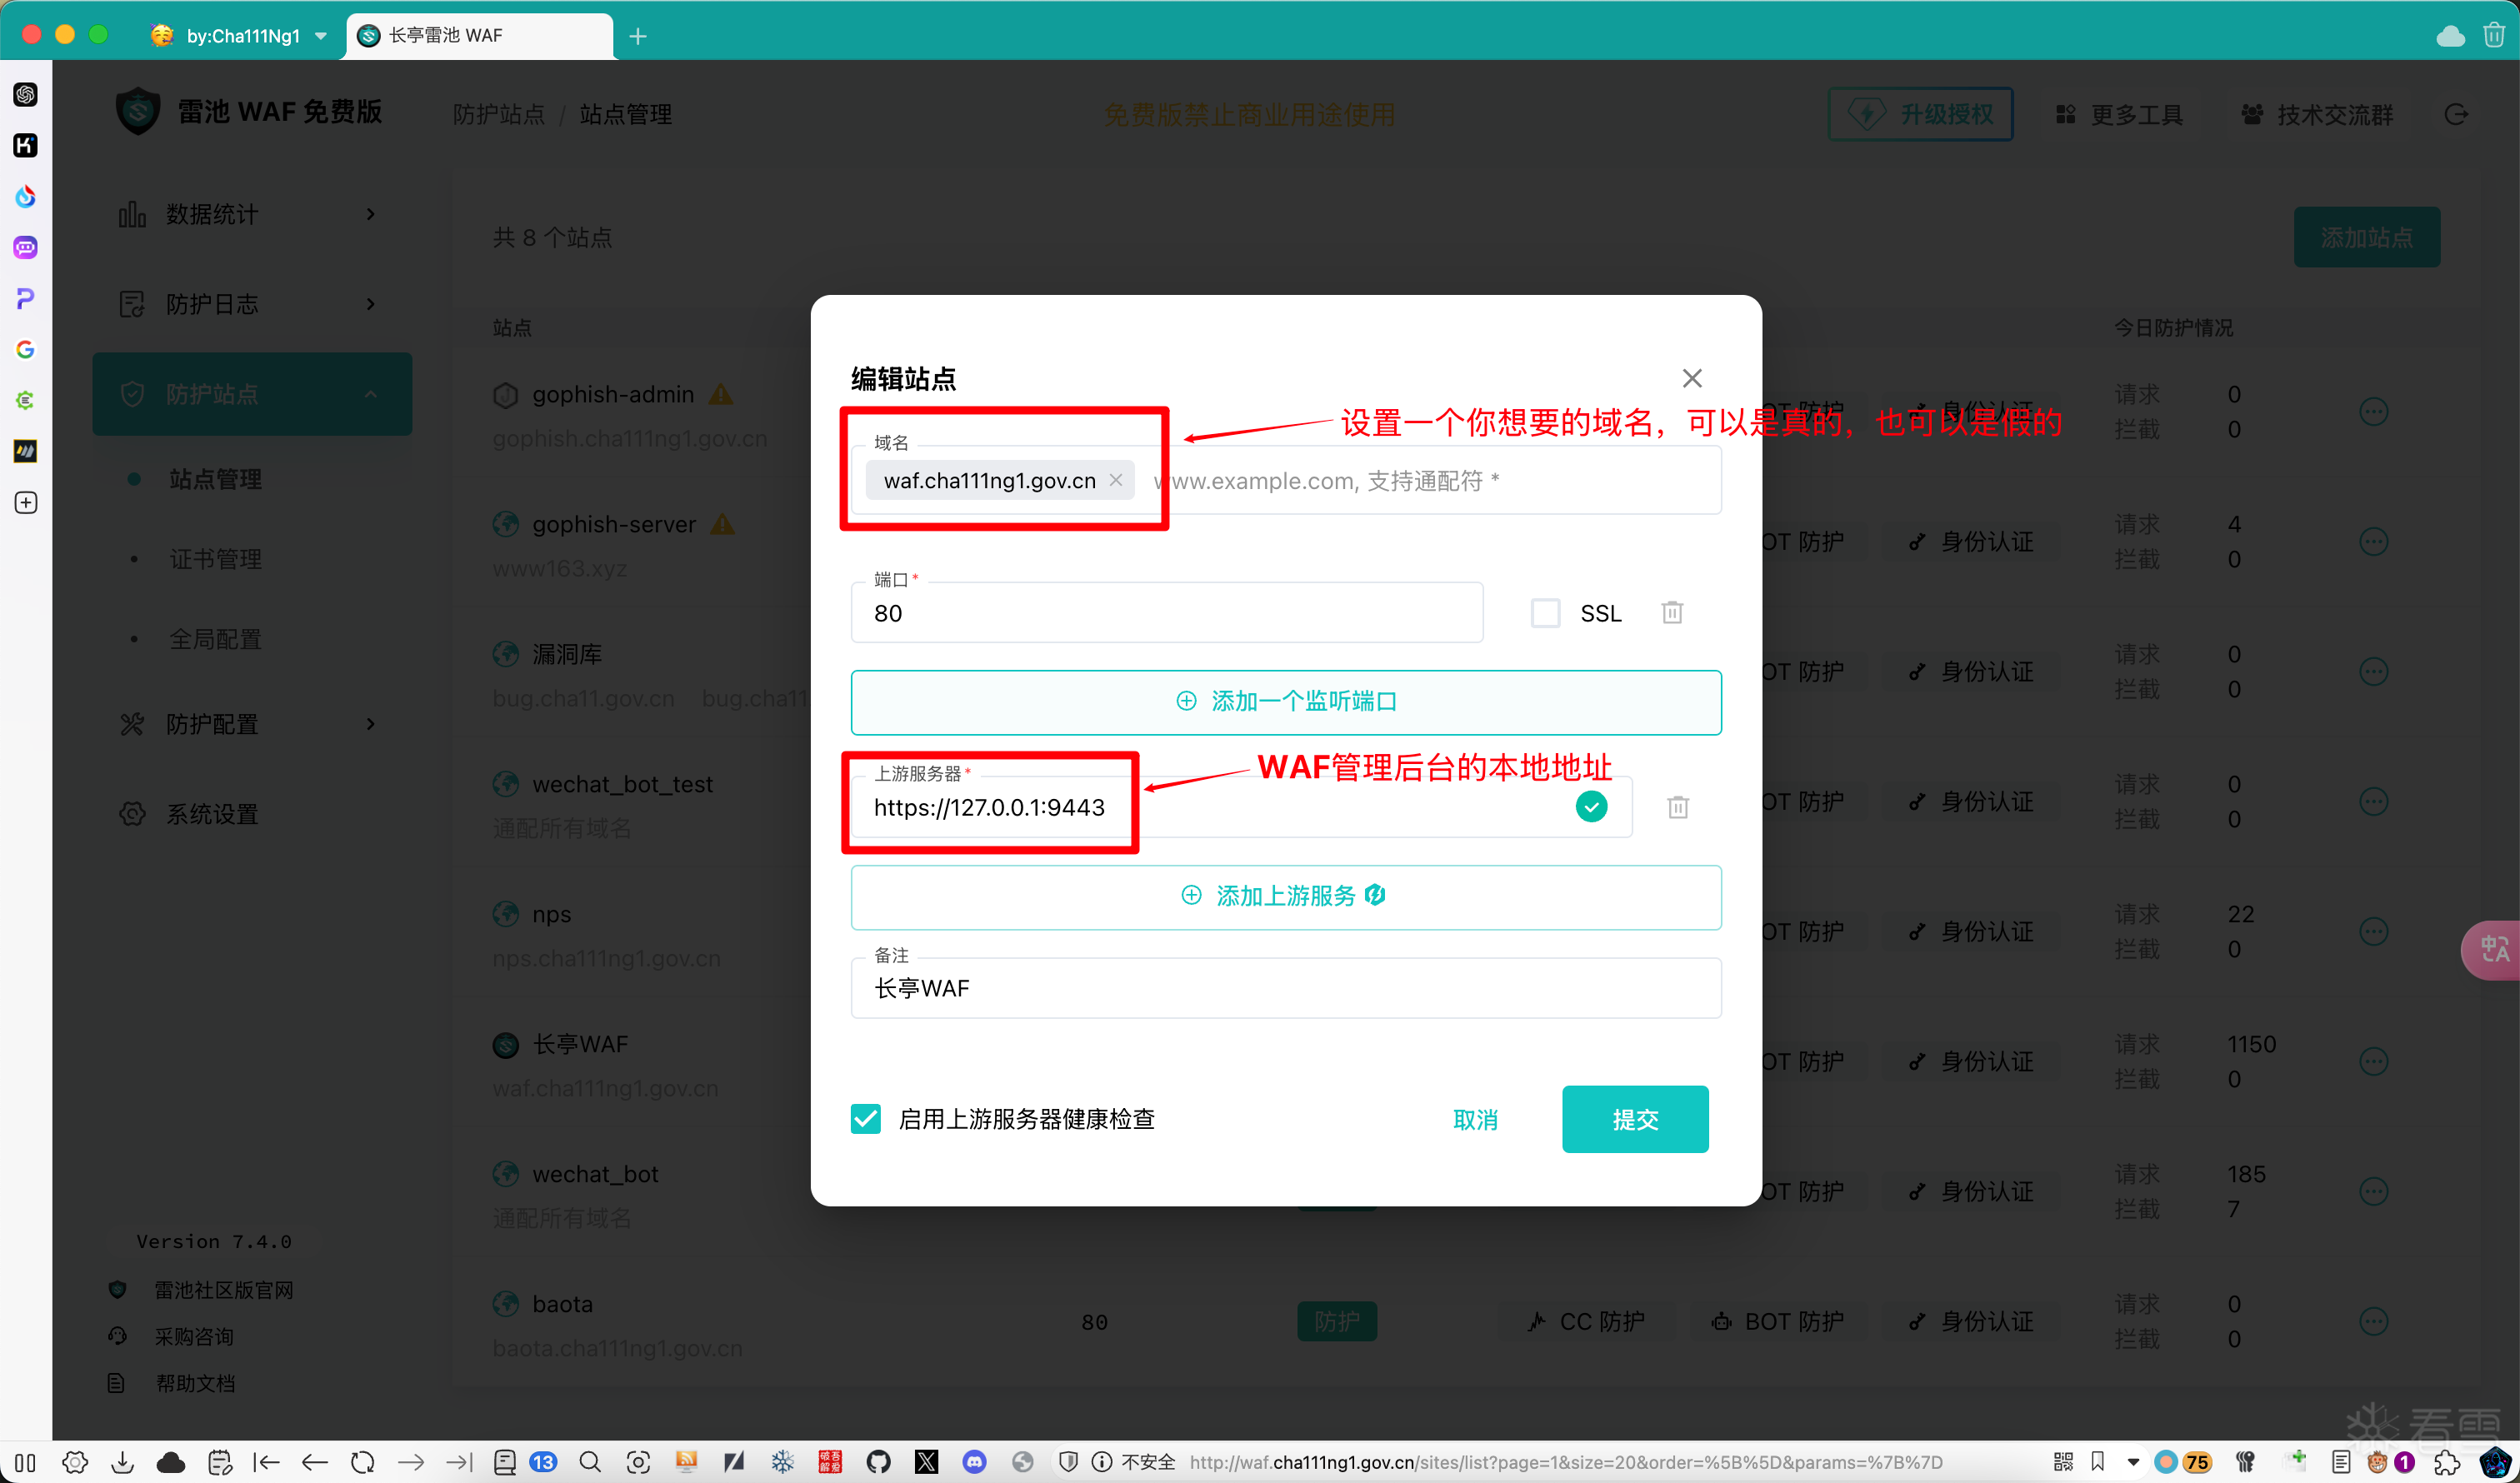Enable the SSL checkbox
Screen dimensions: 2520x1483
[1545, 613]
